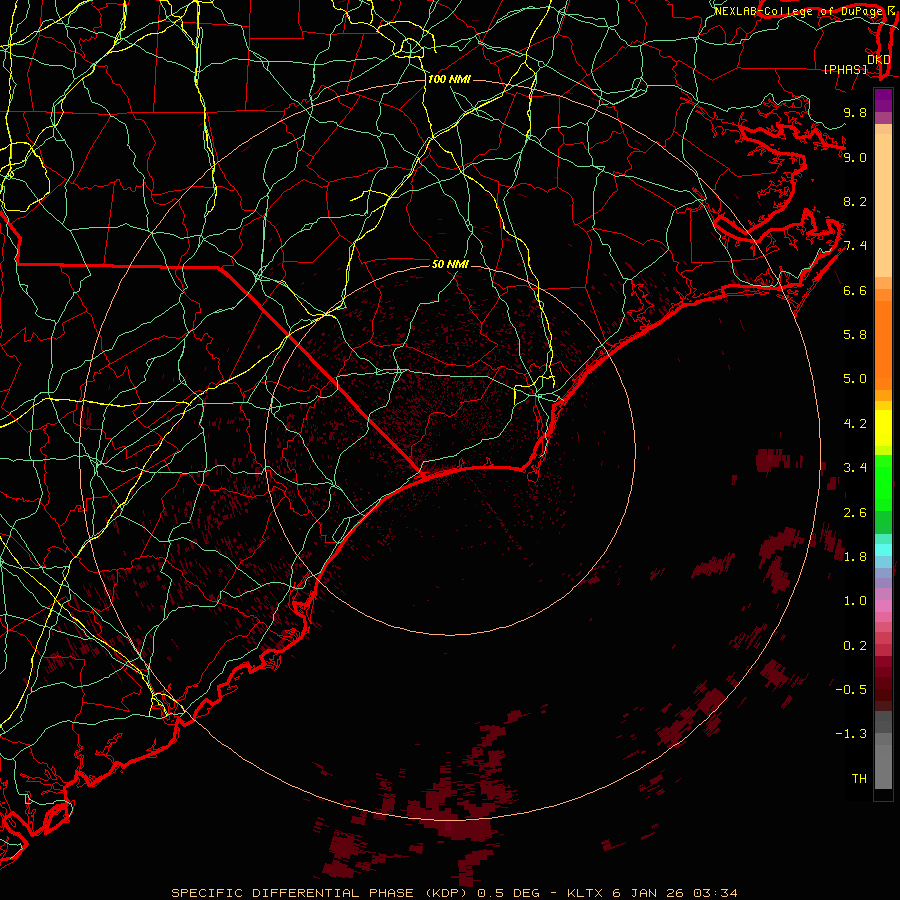Select the 6.6 legend value
Screen dimensions: 900x900
point(855,291)
